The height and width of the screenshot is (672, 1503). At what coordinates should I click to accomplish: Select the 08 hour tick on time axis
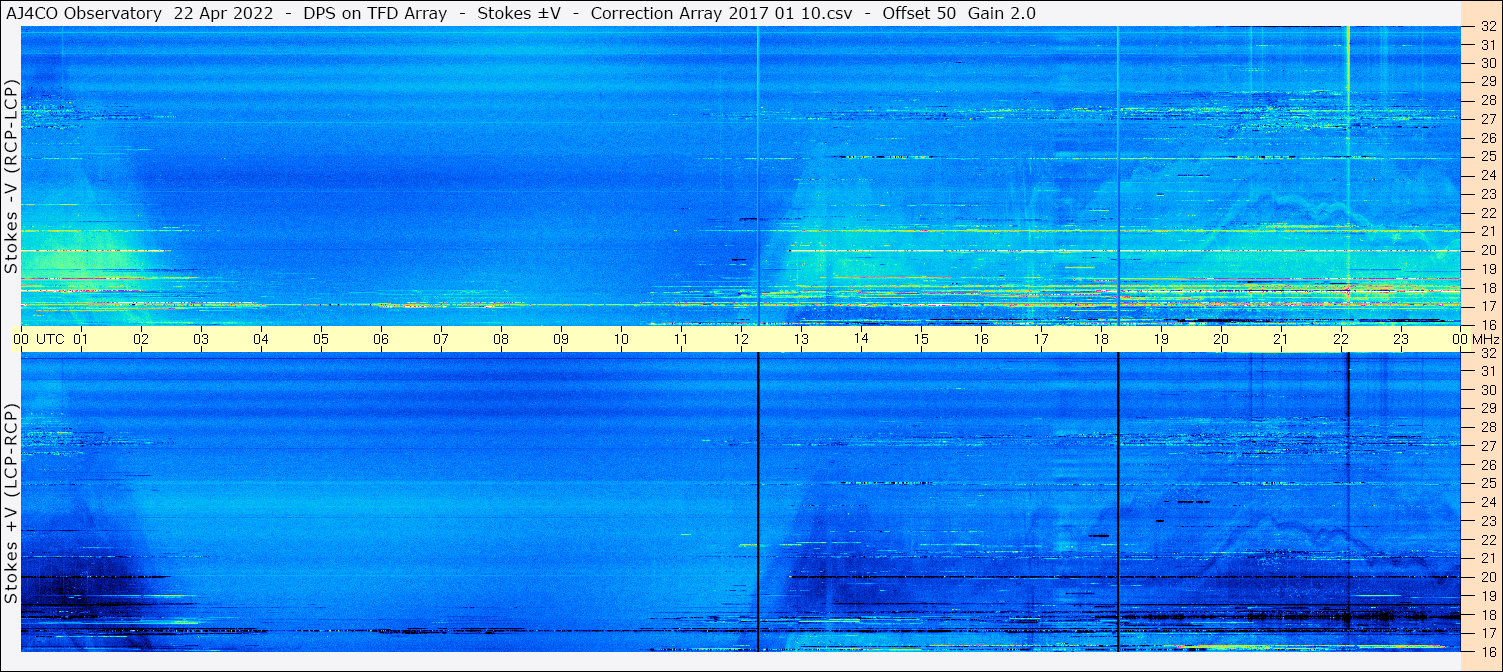coord(501,339)
